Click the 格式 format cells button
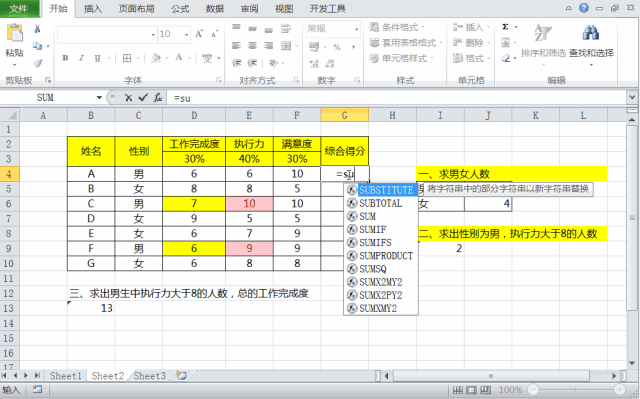640x399 pixels. (471, 58)
